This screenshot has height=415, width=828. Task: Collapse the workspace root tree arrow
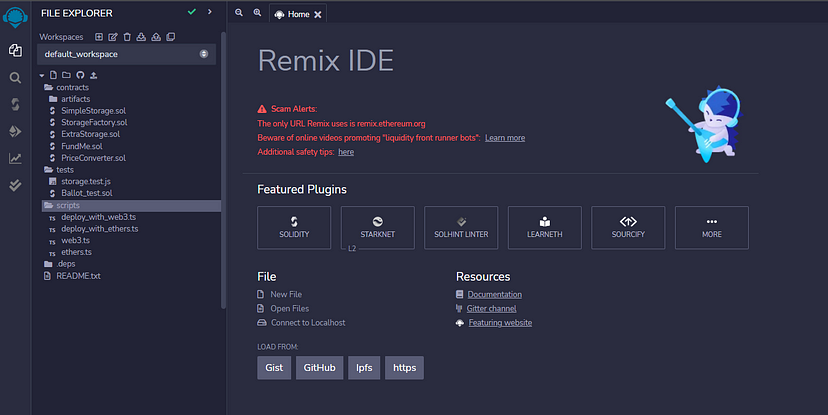42,76
